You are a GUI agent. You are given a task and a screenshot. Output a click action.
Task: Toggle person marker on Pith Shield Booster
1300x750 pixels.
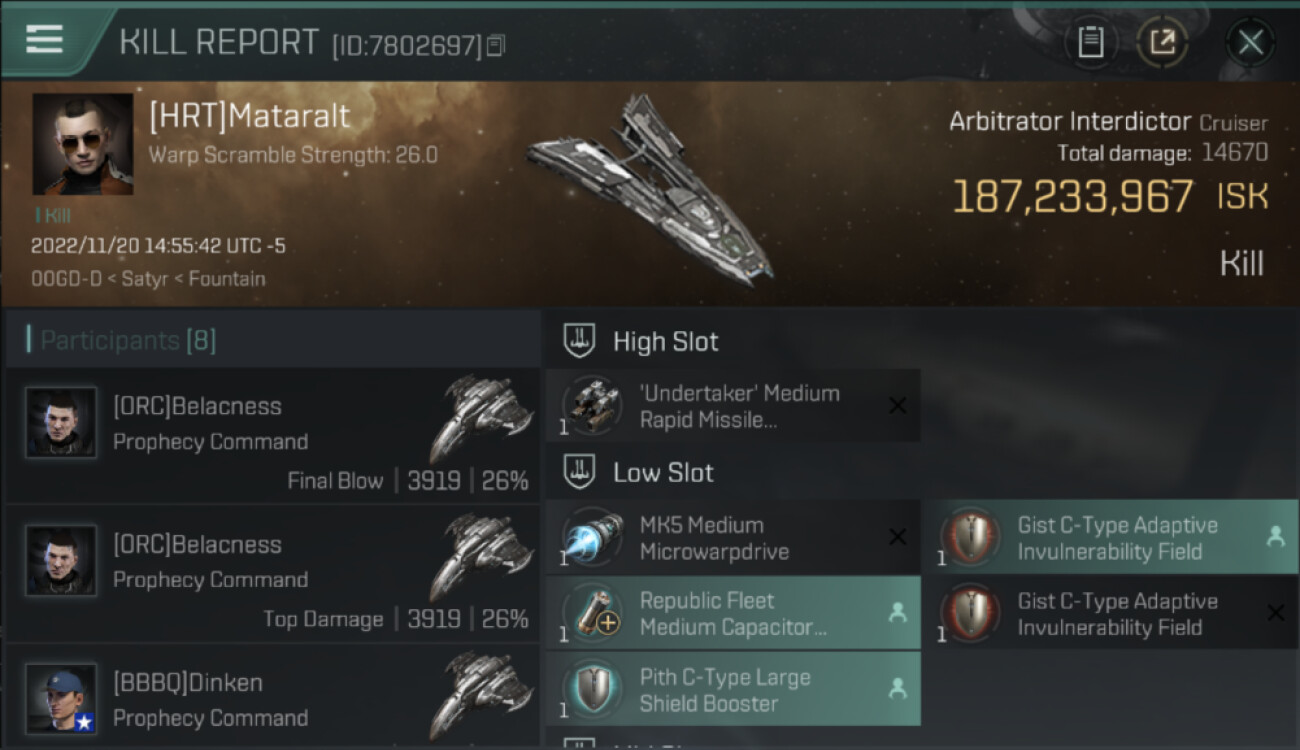(897, 689)
